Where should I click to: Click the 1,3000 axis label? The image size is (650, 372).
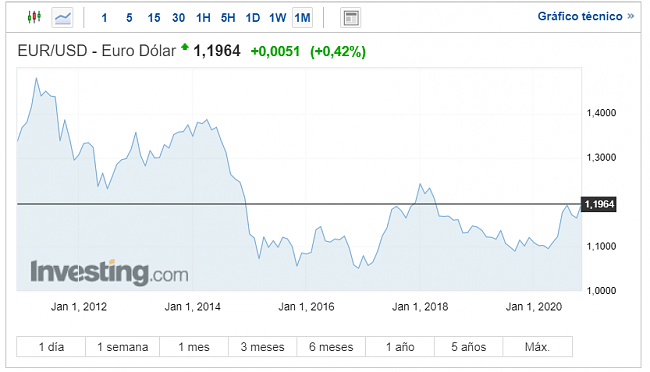tap(601, 158)
